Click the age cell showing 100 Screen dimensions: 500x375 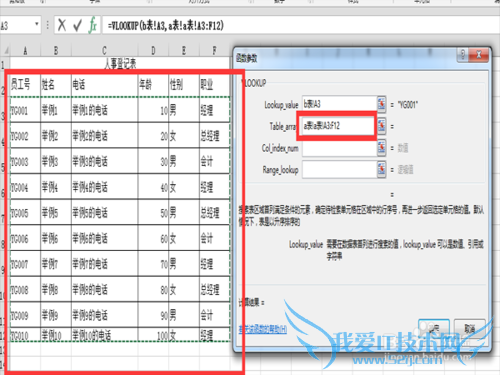(153, 335)
